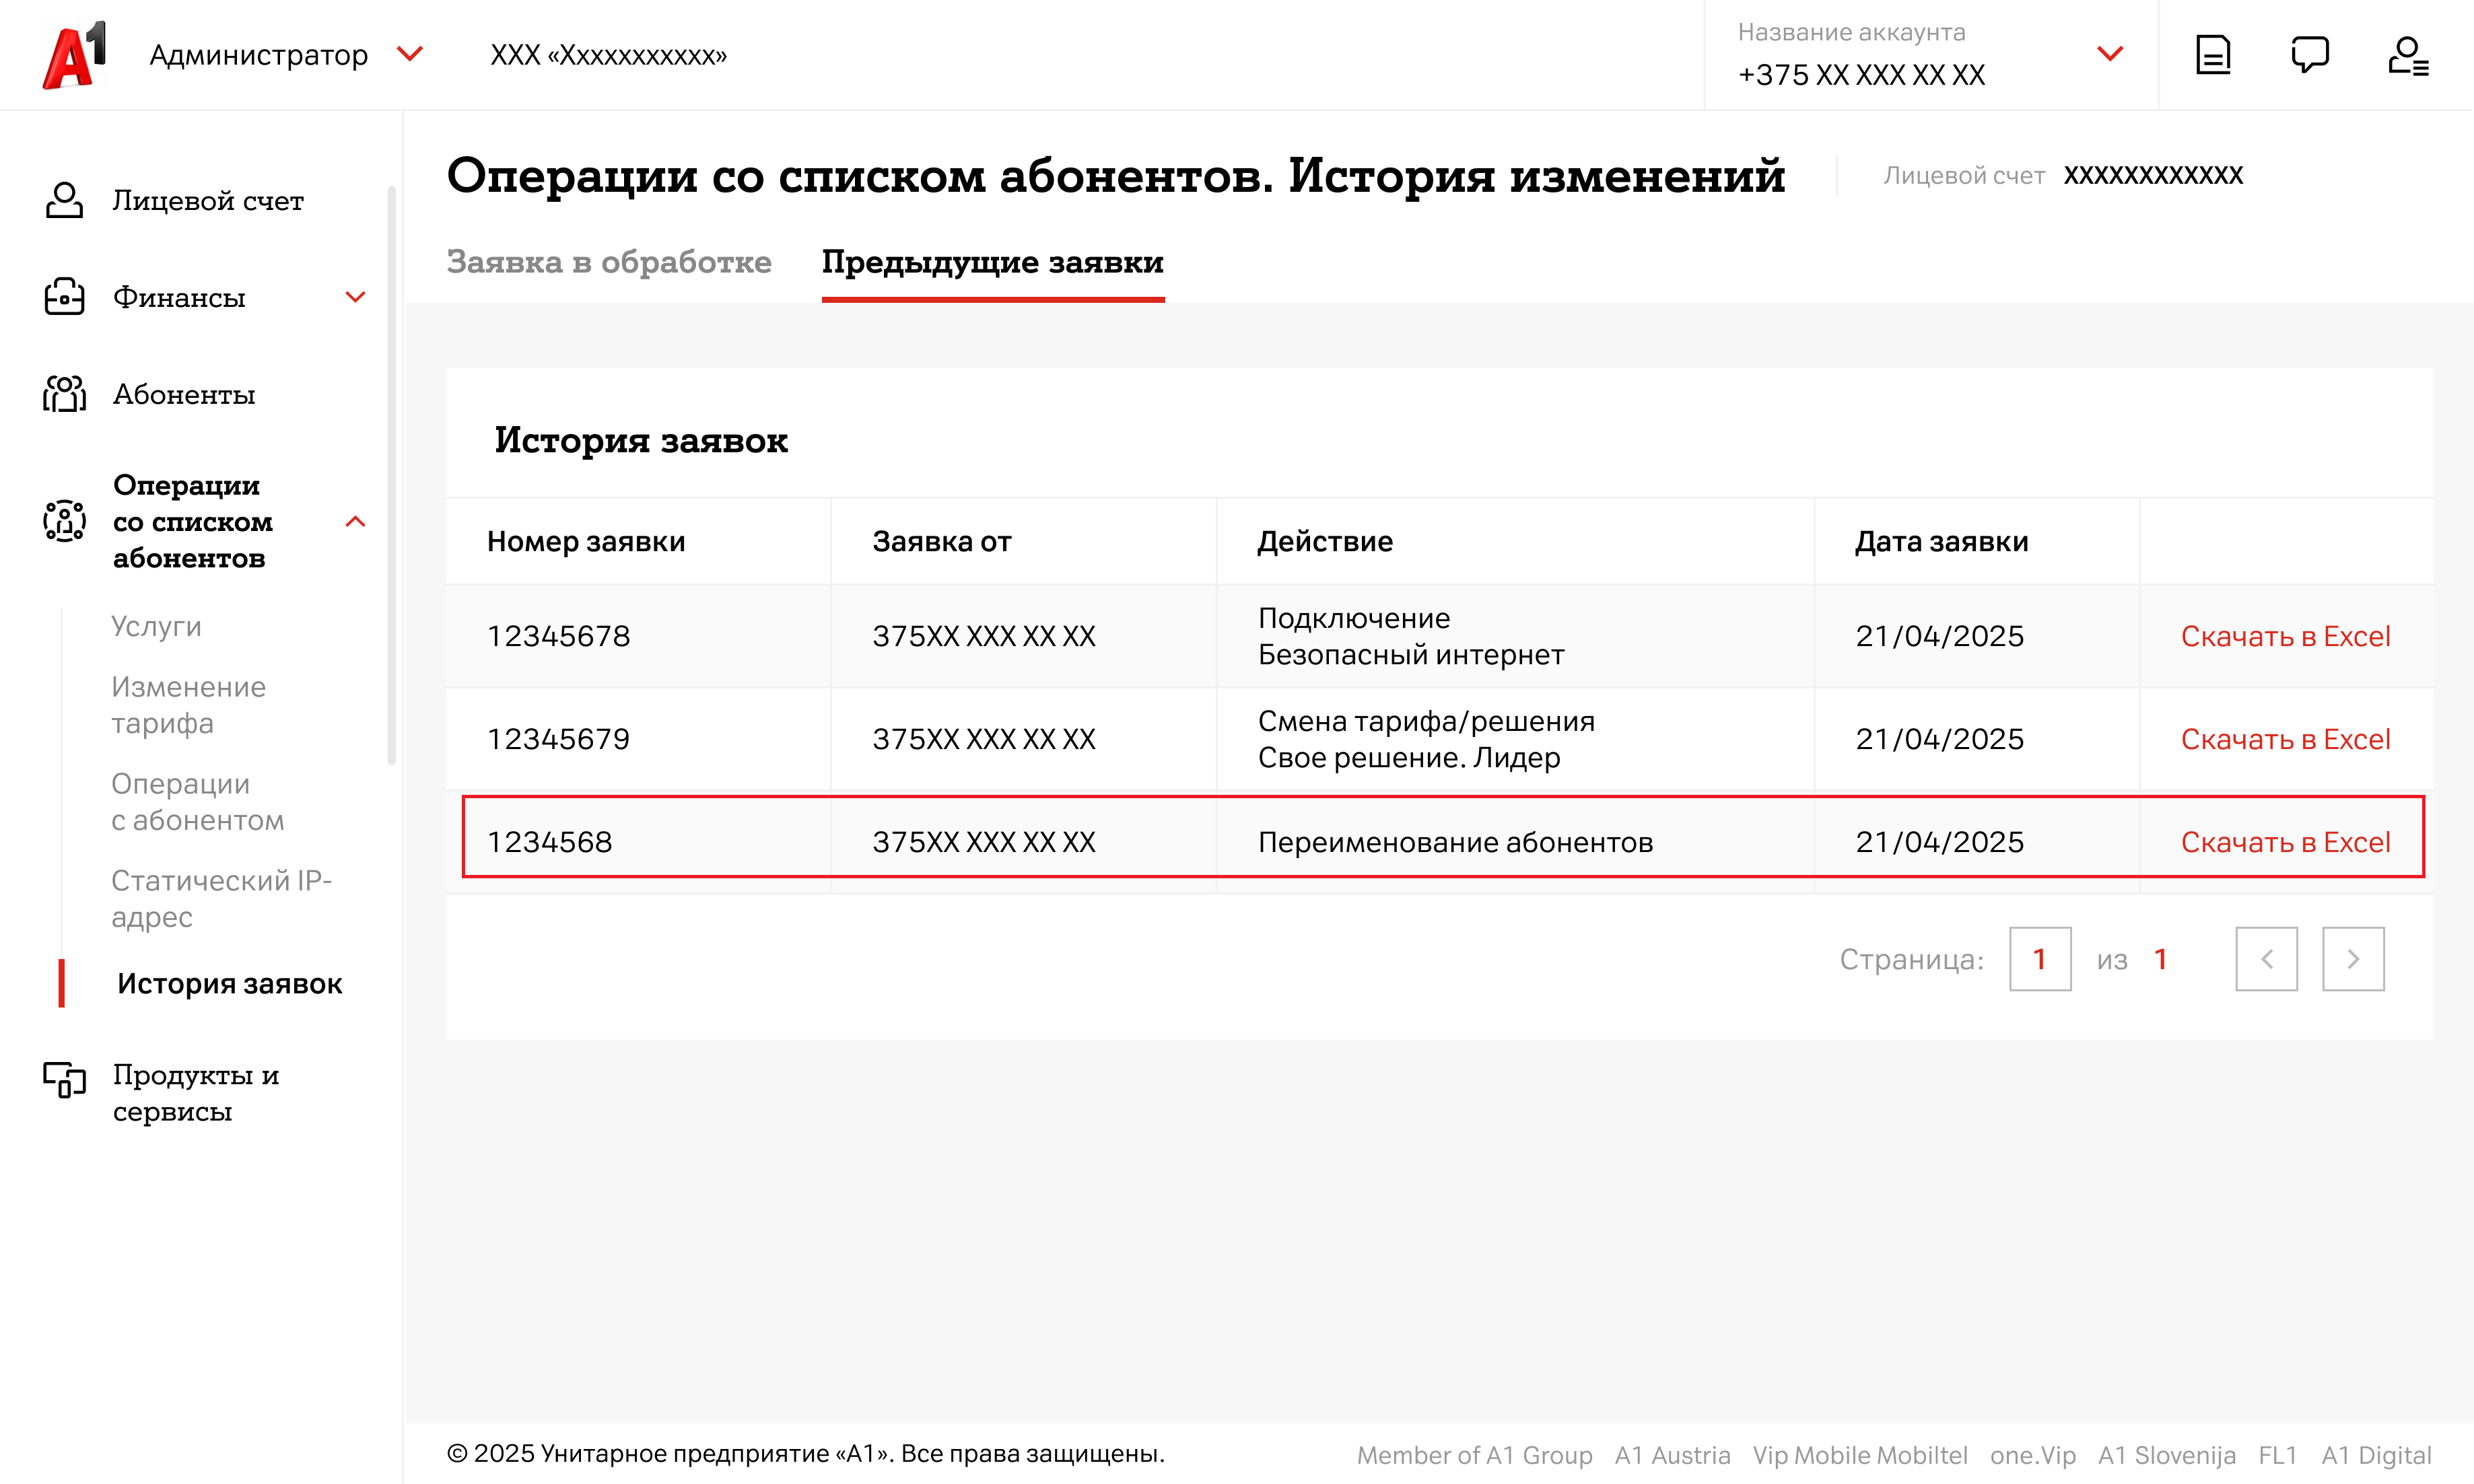
Task: Open the user profile icon in header
Action: click(x=2407, y=55)
